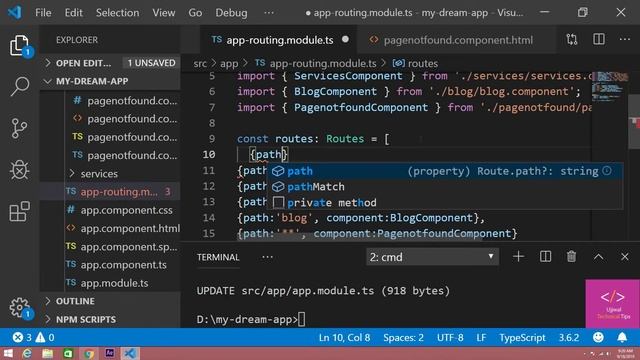Close the terminal panel
The image size is (640, 360).
(624, 257)
